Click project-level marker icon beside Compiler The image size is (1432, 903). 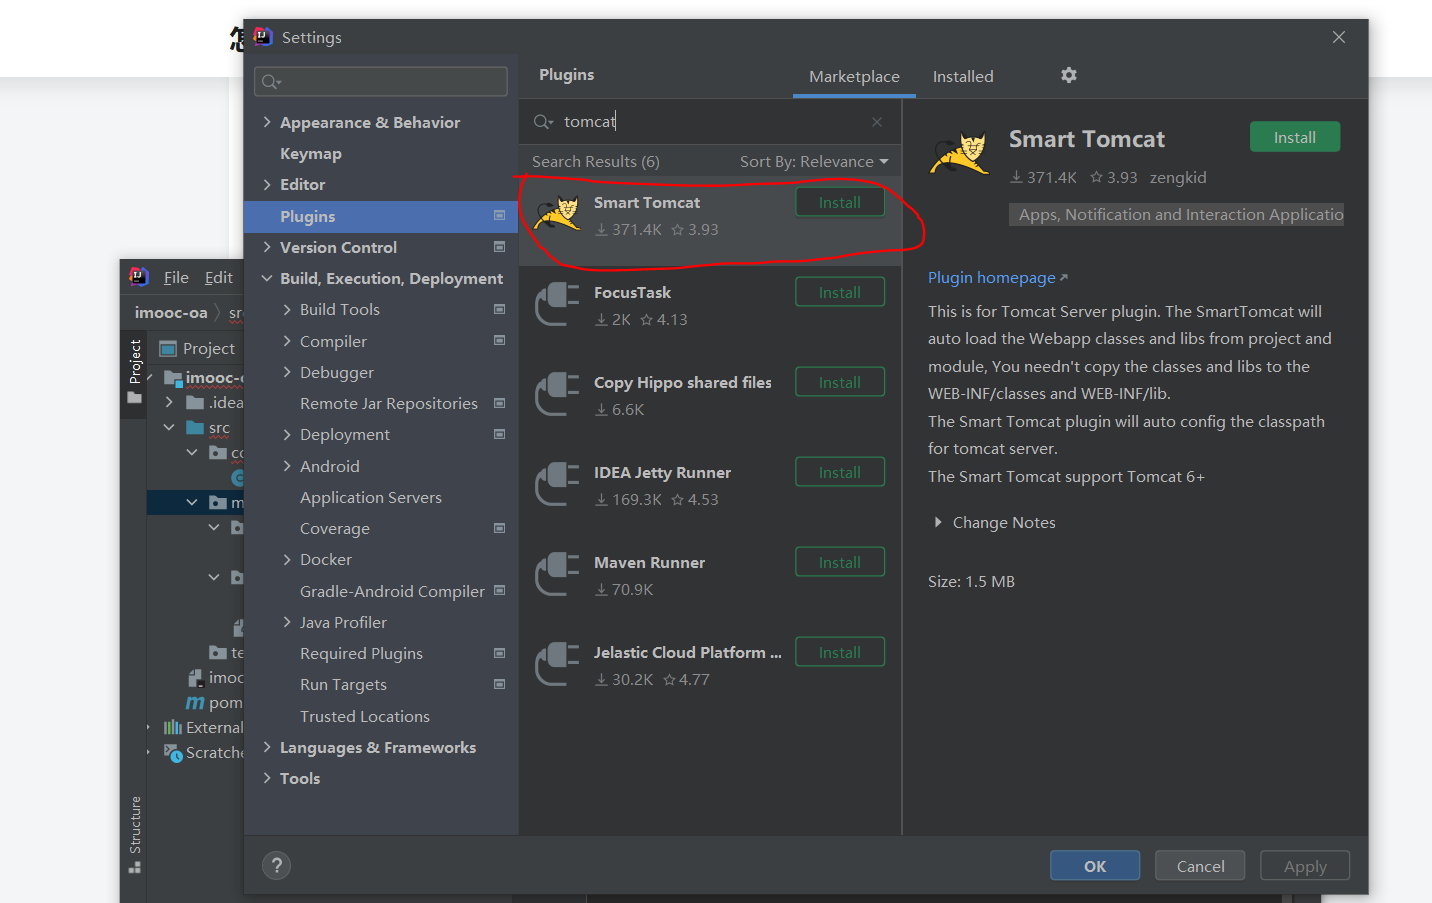pyautogui.click(x=500, y=341)
